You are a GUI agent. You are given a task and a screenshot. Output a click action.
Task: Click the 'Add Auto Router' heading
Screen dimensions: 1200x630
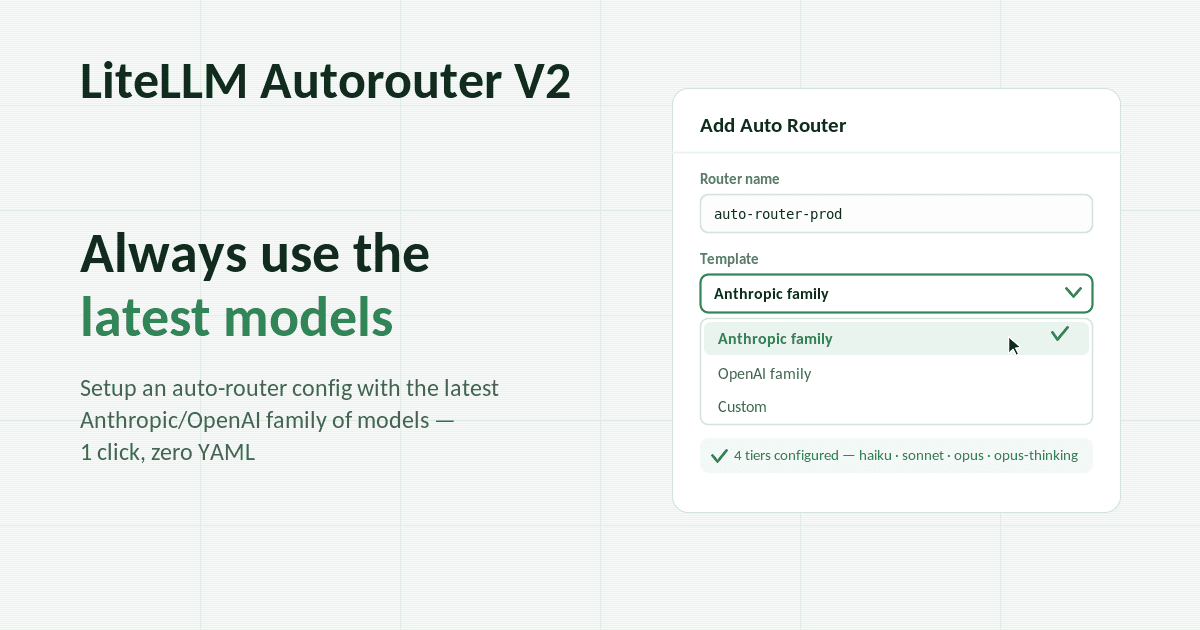pyautogui.click(x=773, y=125)
